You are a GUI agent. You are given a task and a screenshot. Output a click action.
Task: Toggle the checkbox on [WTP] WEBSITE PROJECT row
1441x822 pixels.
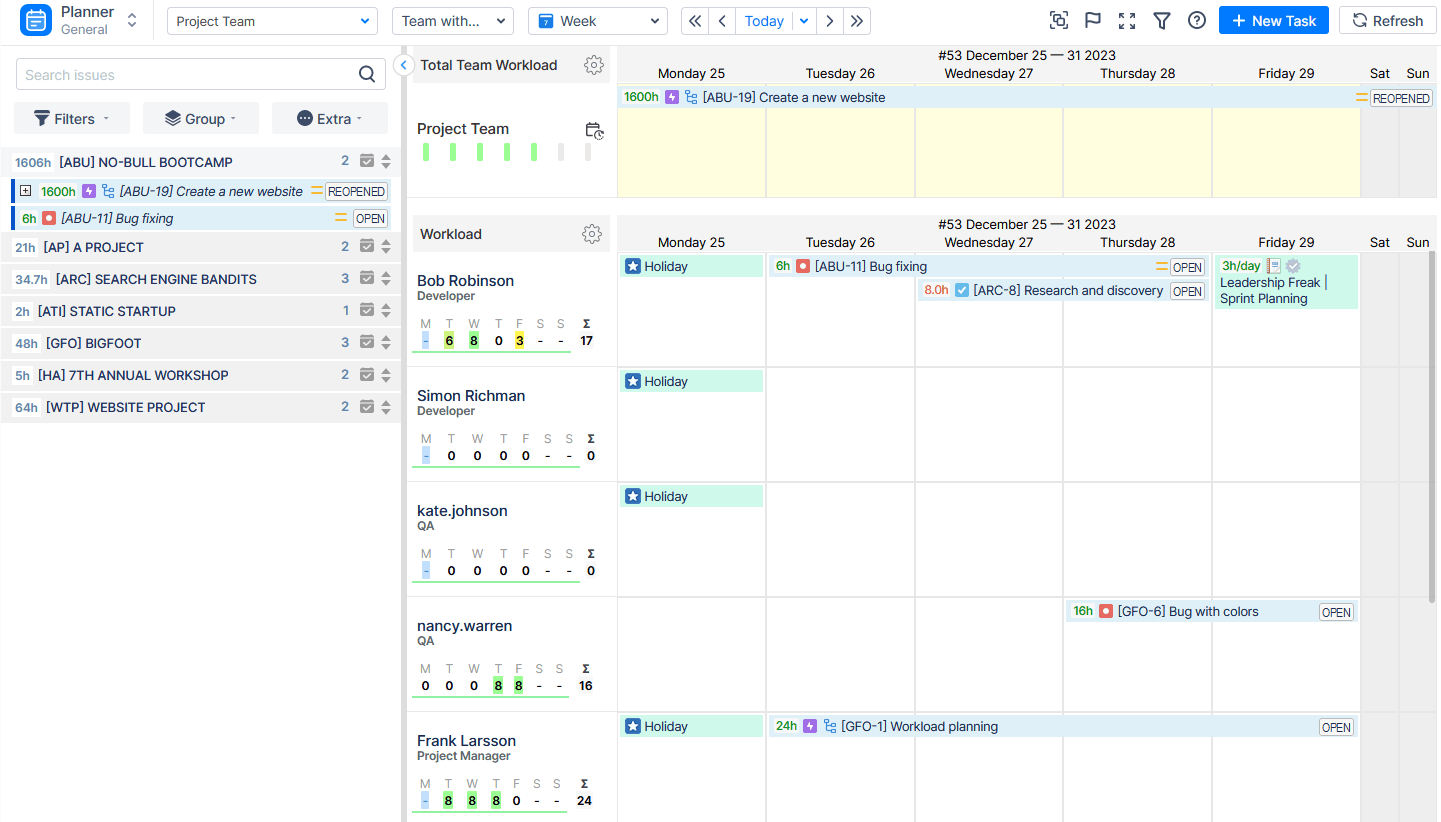pos(364,407)
